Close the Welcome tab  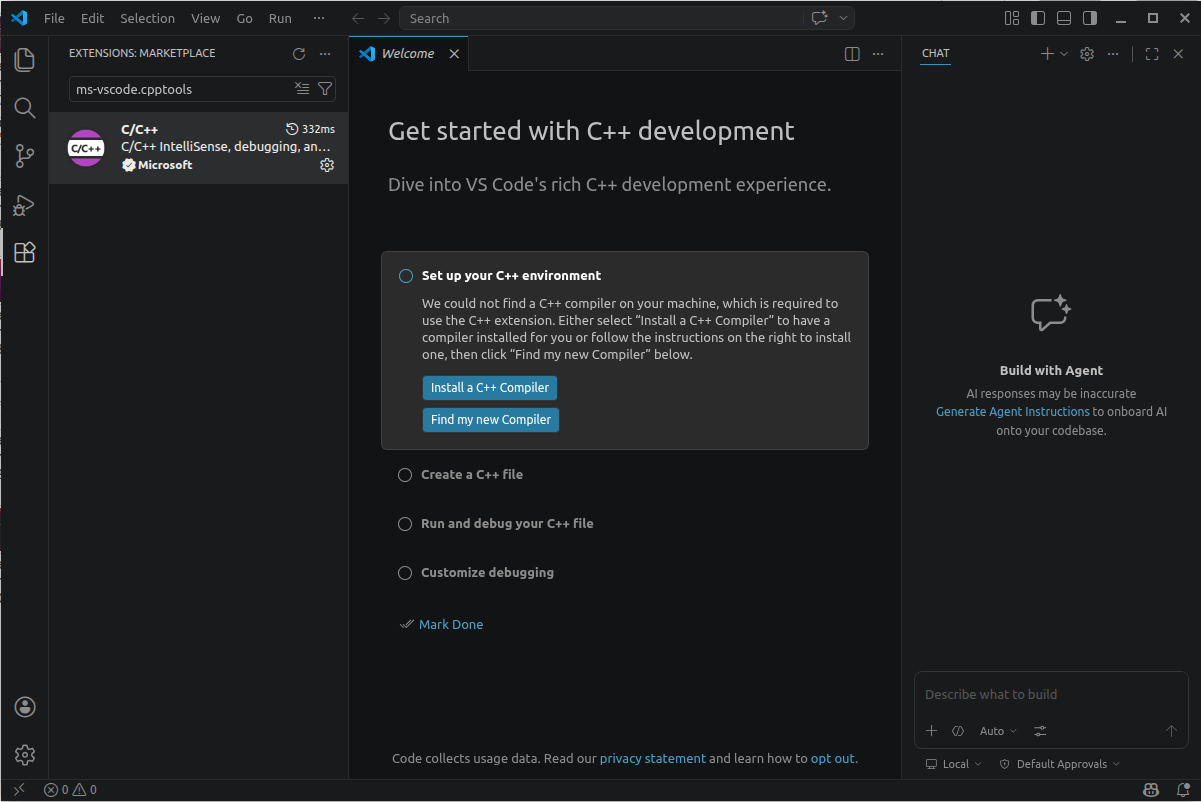(454, 54)
